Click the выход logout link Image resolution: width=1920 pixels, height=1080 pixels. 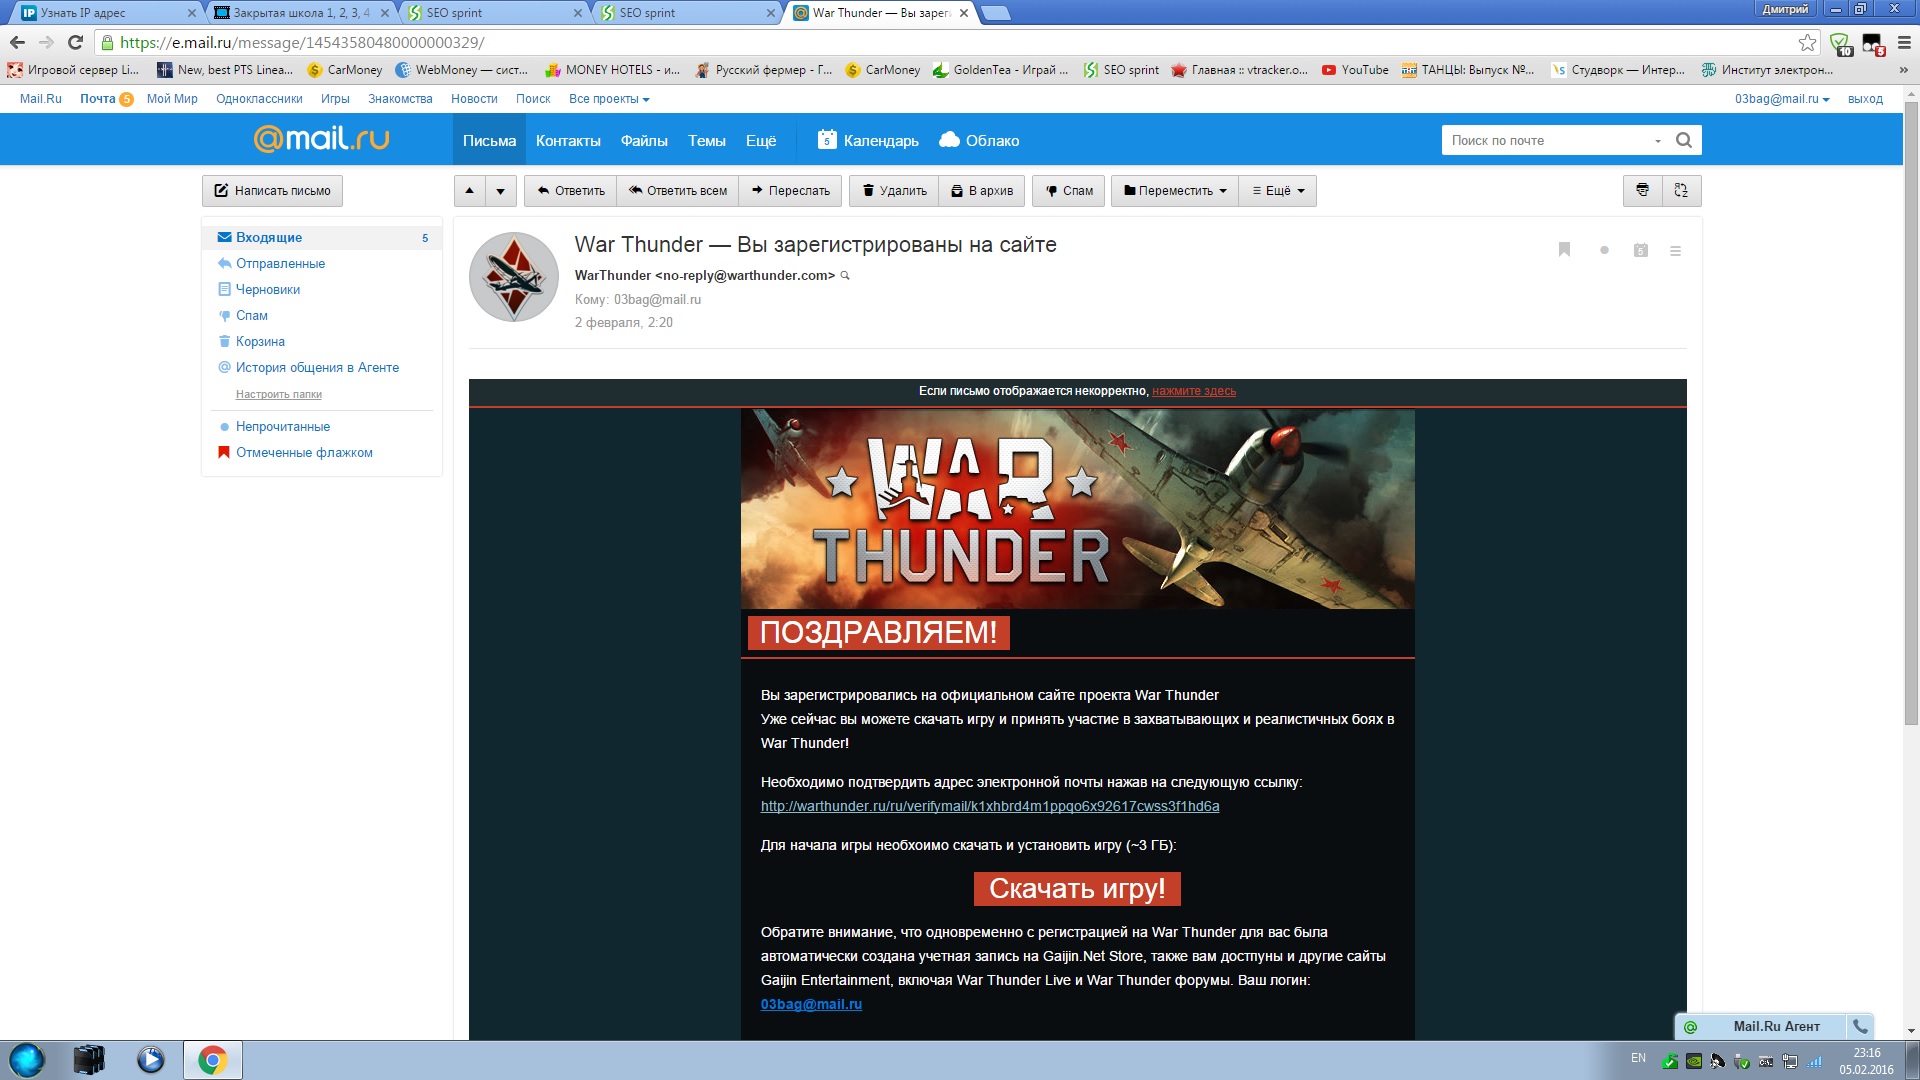(x=1865, y=99)
